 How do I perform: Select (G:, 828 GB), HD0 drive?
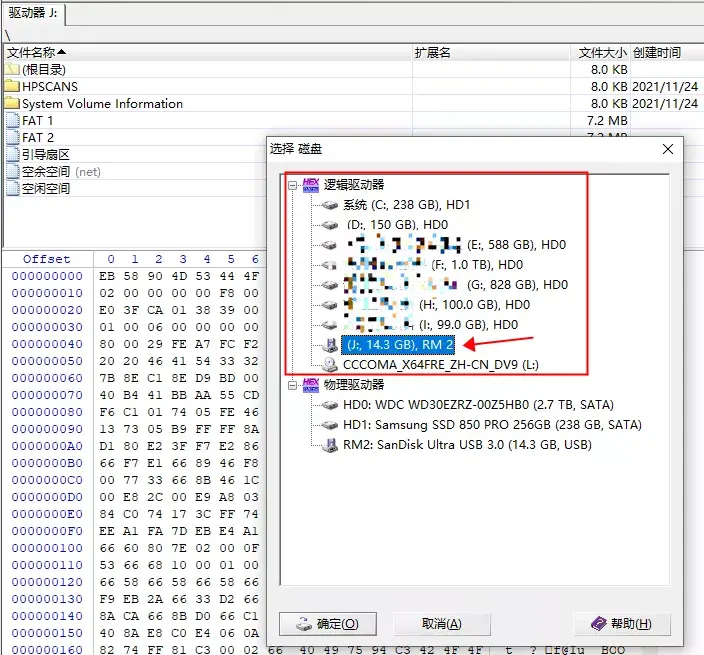tap(456, 285)
